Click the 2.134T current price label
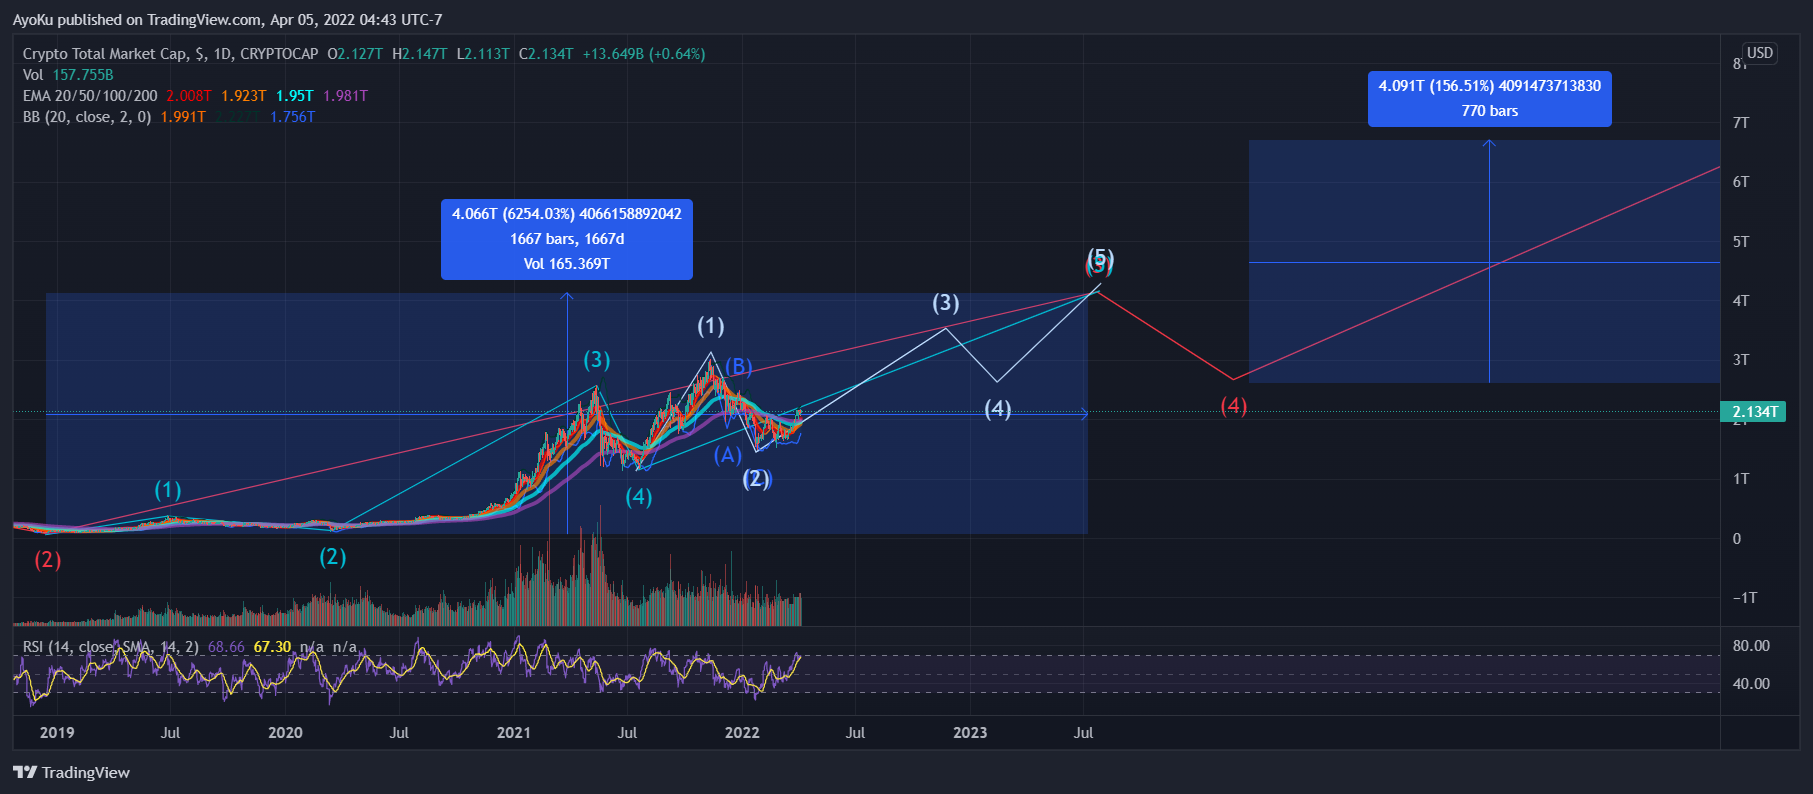The image size is (1813, 794). 1753,411
